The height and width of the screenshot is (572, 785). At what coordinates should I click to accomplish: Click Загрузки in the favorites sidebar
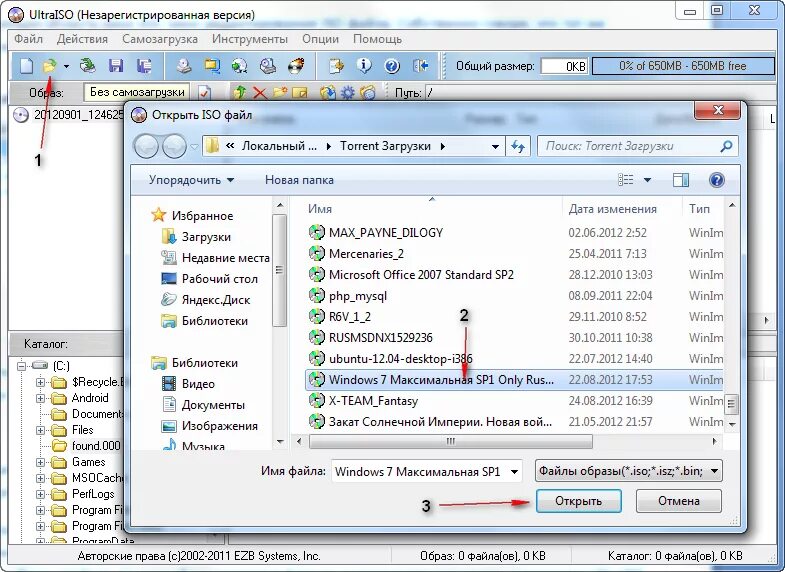click(x=206, y=237)
